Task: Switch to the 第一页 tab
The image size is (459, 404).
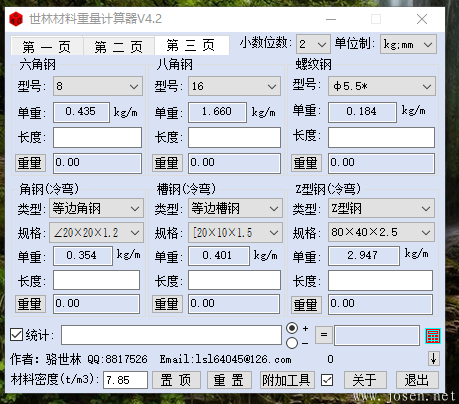Action: click(x=47, y=46)
